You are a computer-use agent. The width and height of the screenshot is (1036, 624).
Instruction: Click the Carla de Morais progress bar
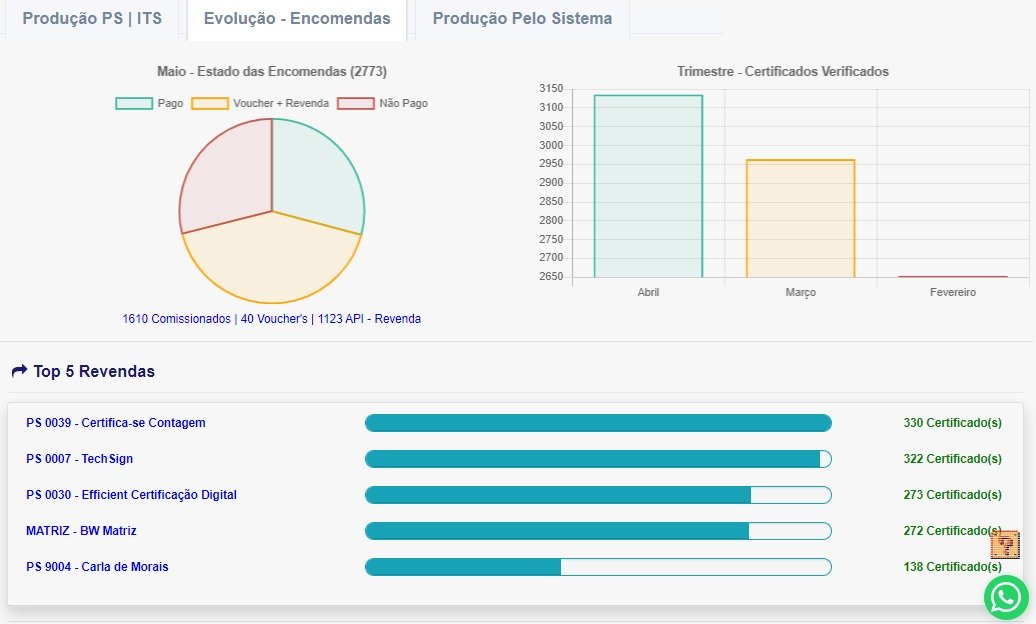598,567
